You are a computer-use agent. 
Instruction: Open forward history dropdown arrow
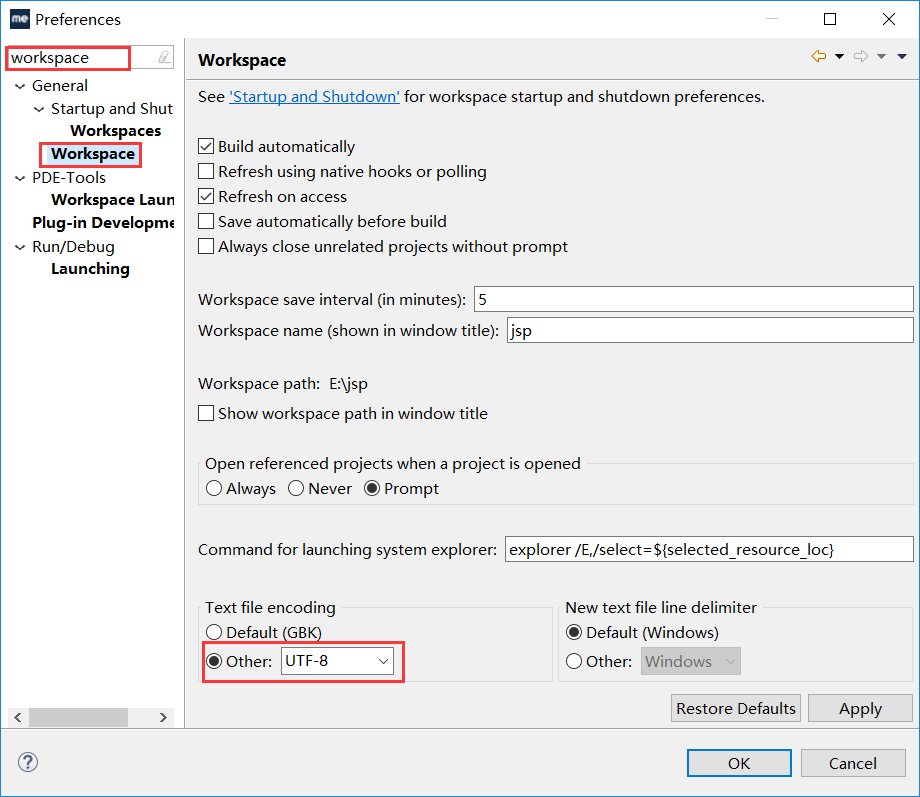pos(881,56)
